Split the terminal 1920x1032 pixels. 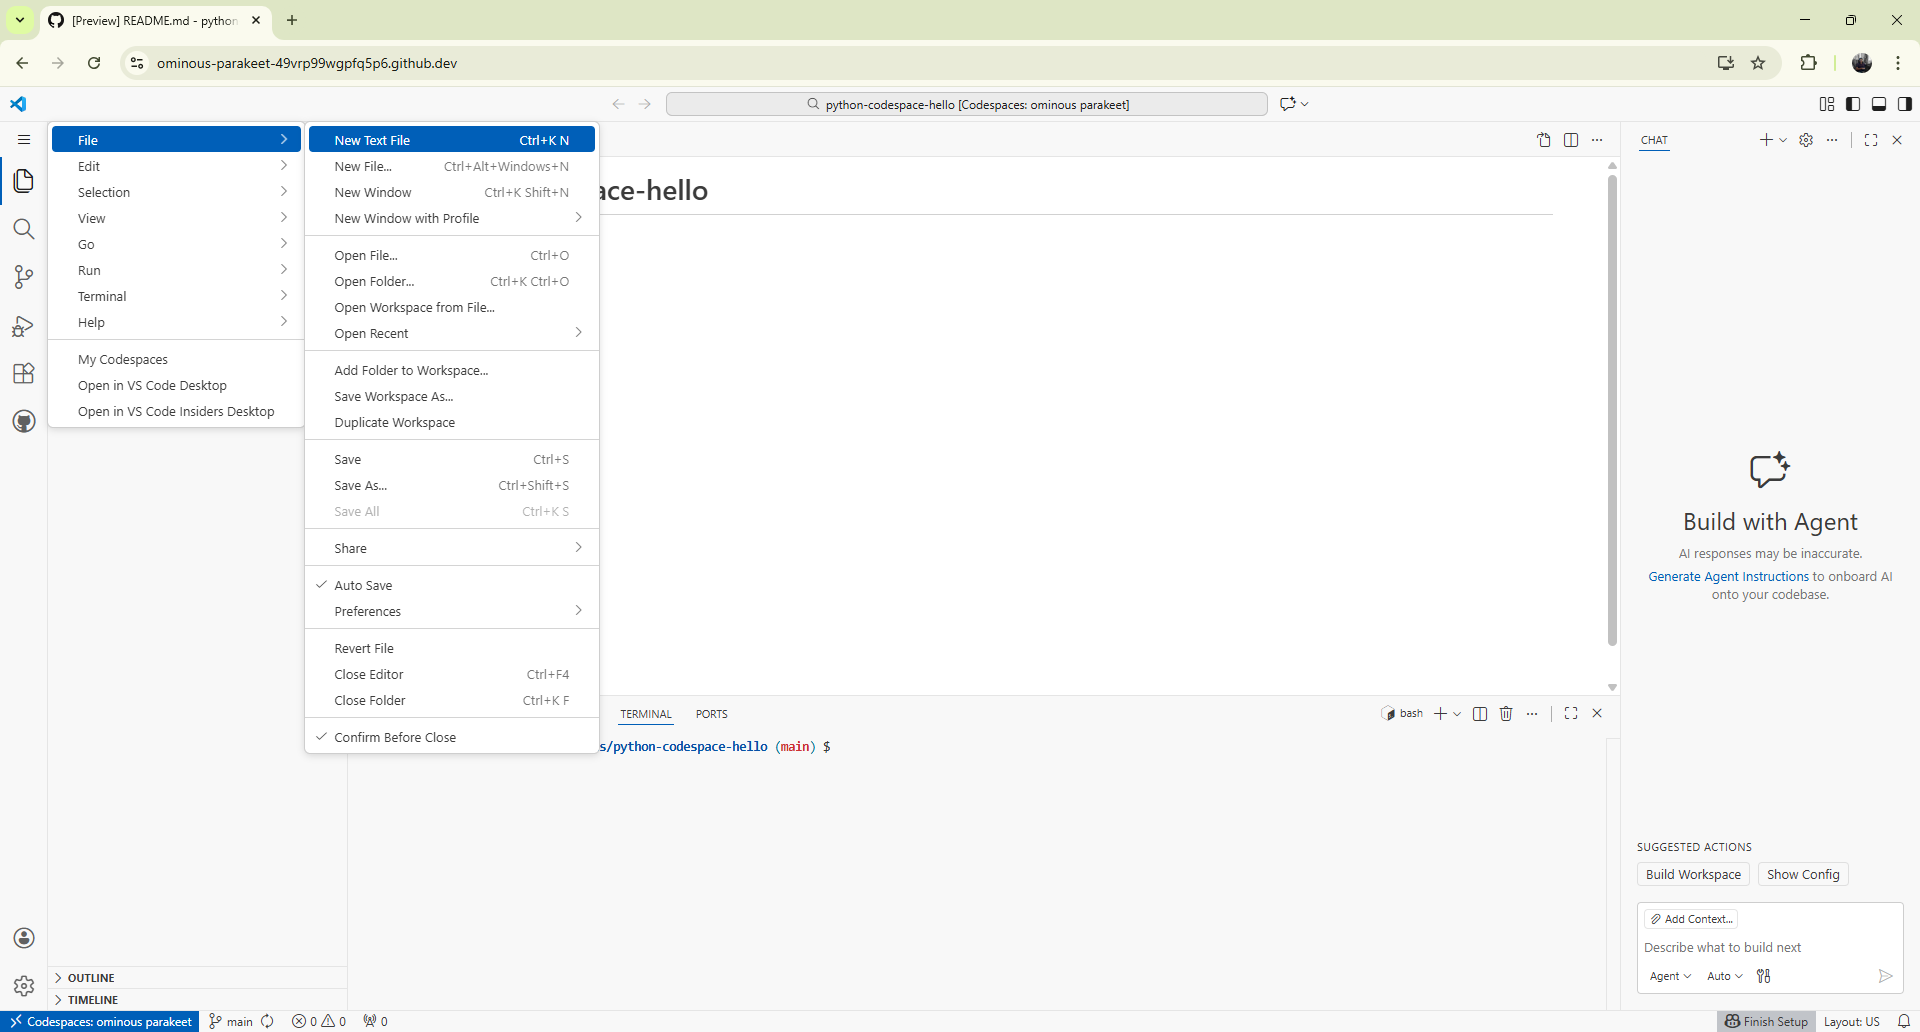[1480, 714]
